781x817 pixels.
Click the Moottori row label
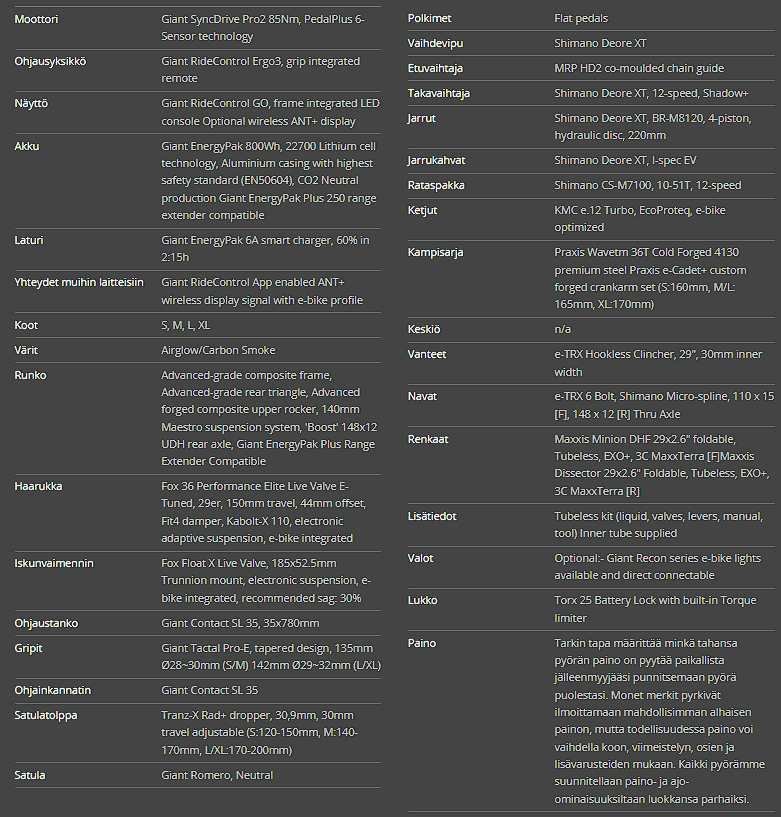(36, 19)
